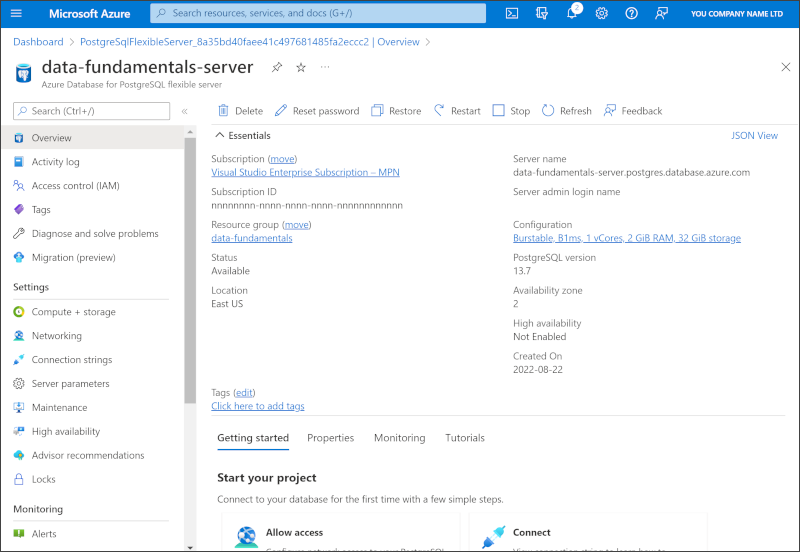Click move link next to Resource group
The image size is (800, 552).
click(296, 224)
